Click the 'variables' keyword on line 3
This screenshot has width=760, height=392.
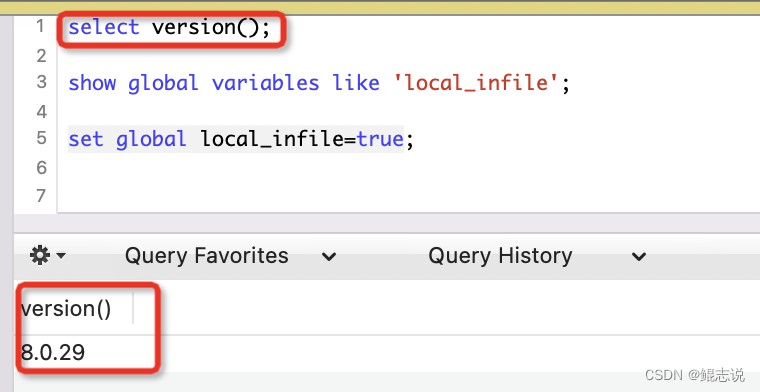(x=265, y=83)
